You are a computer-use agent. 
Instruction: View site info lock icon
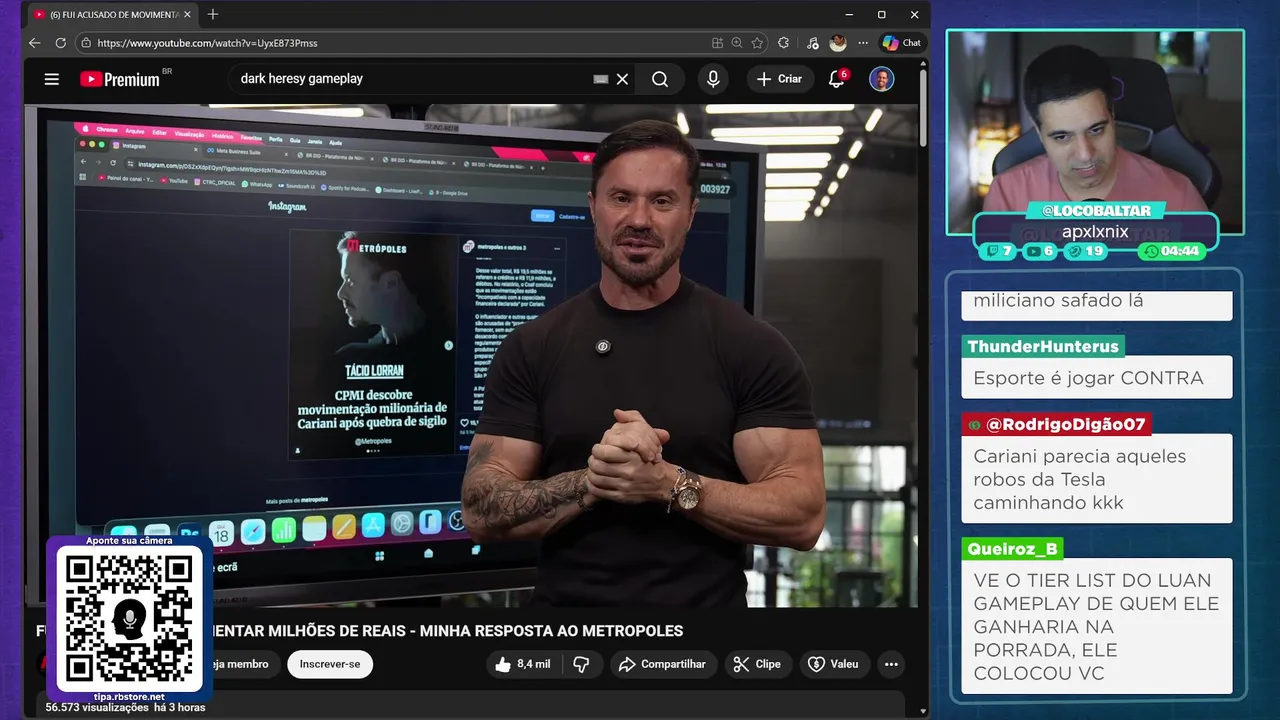click(86, 43)
